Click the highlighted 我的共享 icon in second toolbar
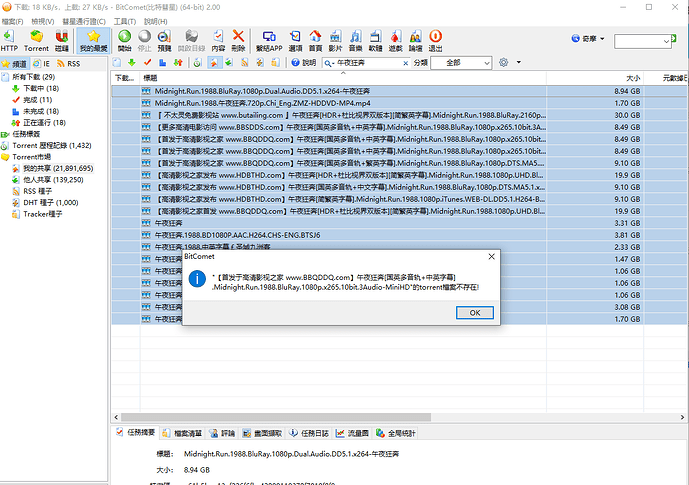 (214, 63)
